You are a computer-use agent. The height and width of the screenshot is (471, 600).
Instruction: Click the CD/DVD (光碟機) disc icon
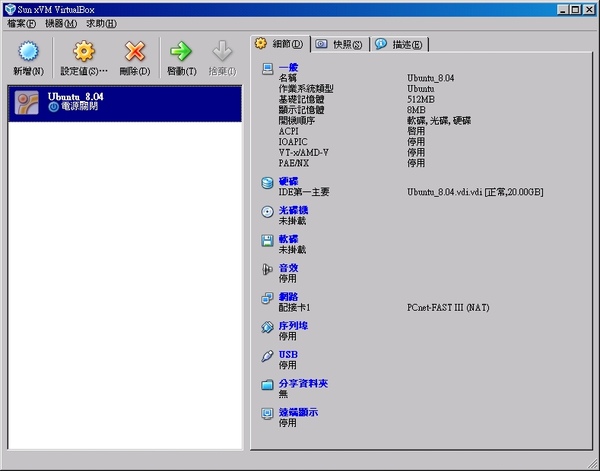point(267,212)
